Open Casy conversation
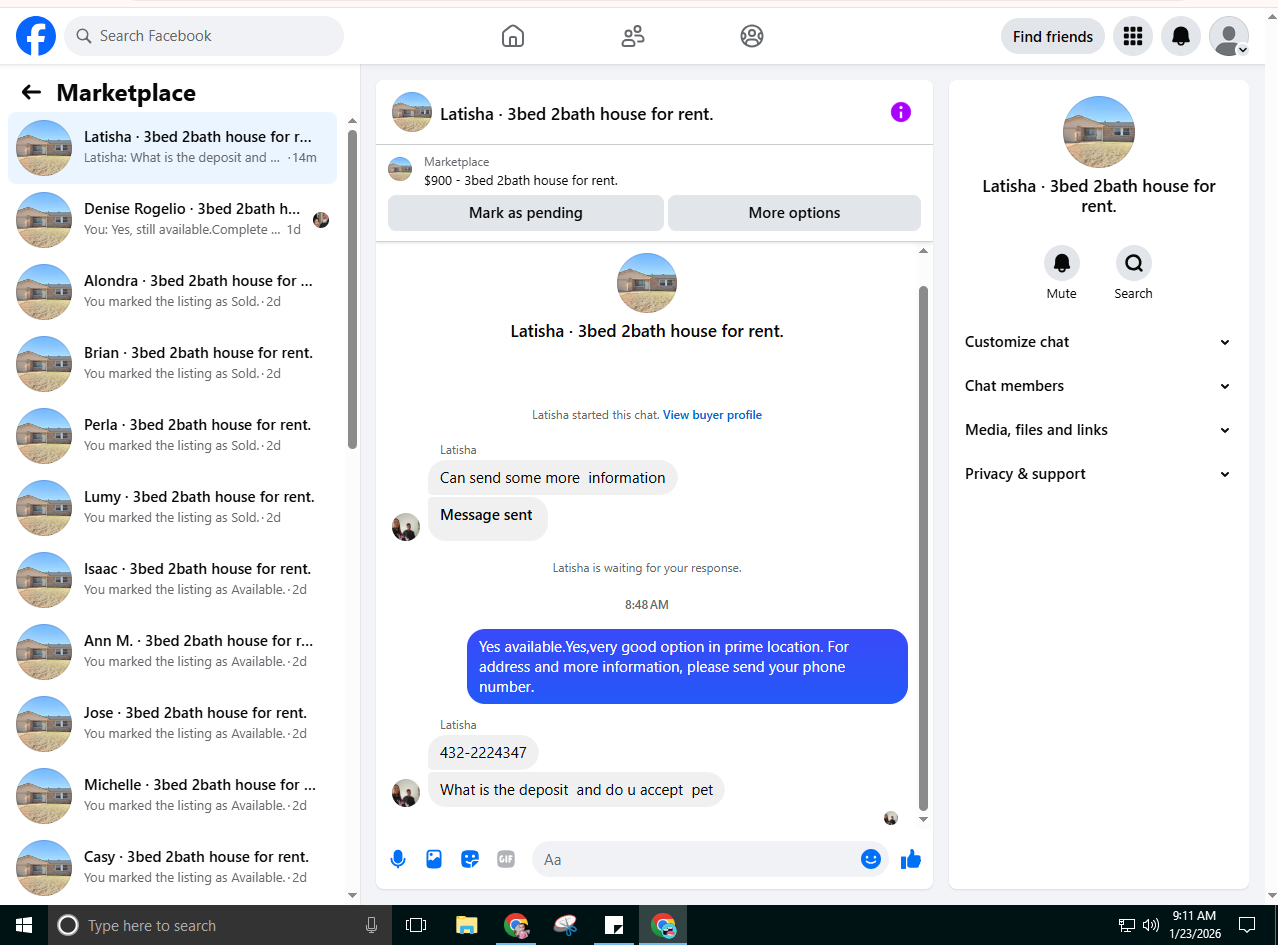The width and height of the screenshot is (1278, 945). [172, 868]
